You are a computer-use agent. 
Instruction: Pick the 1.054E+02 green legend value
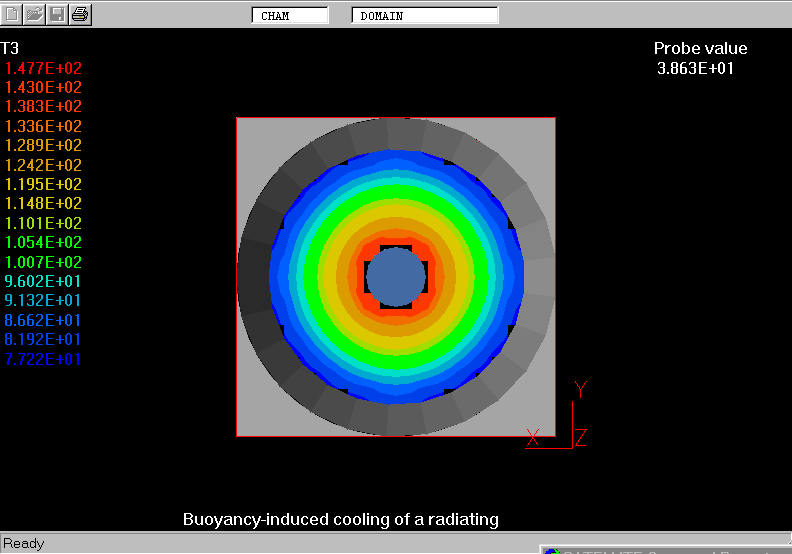[x=44, y=243]
